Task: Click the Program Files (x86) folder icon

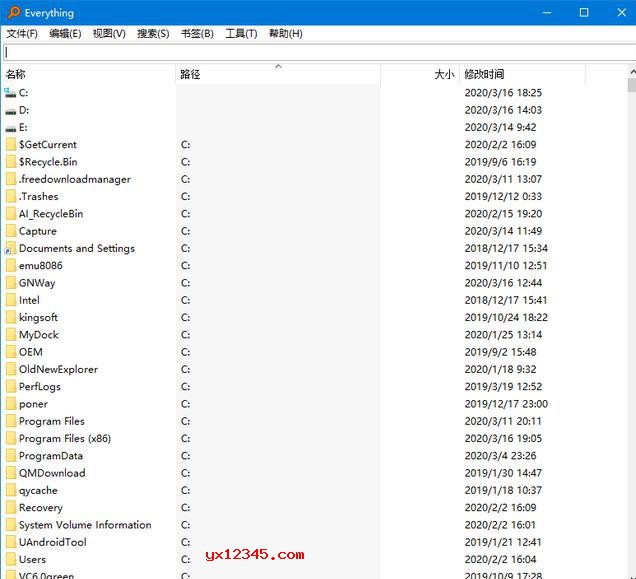Action: [x=11, y=438]
